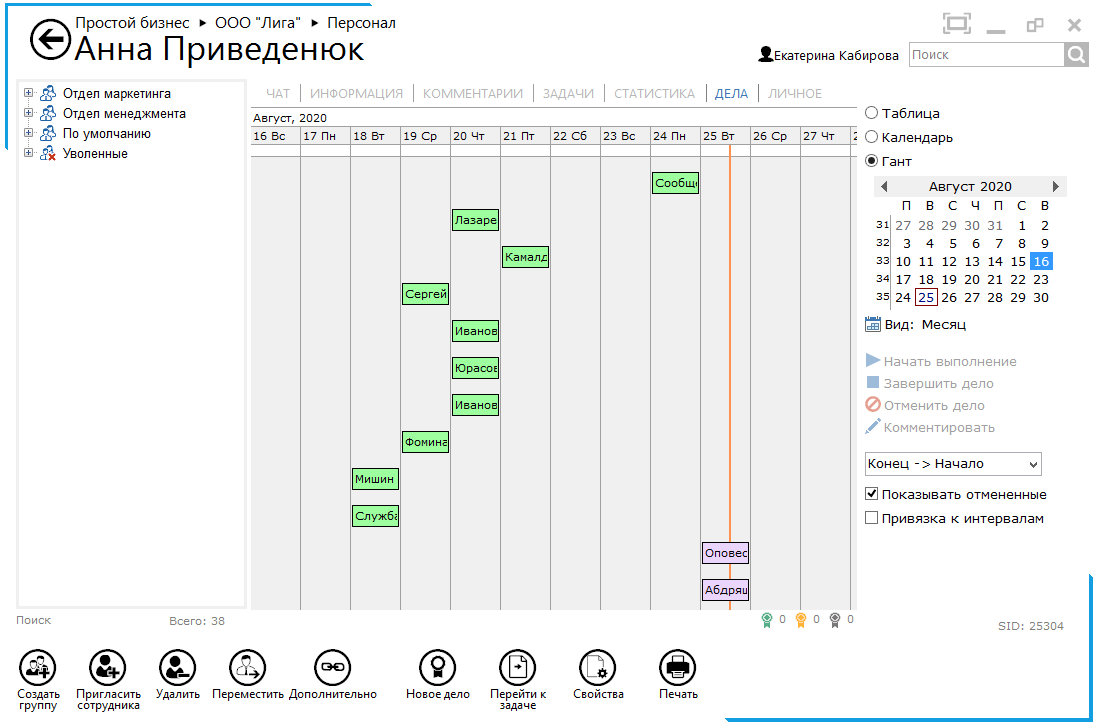Select the Календарь view radio button

click(x=872, y=137)
